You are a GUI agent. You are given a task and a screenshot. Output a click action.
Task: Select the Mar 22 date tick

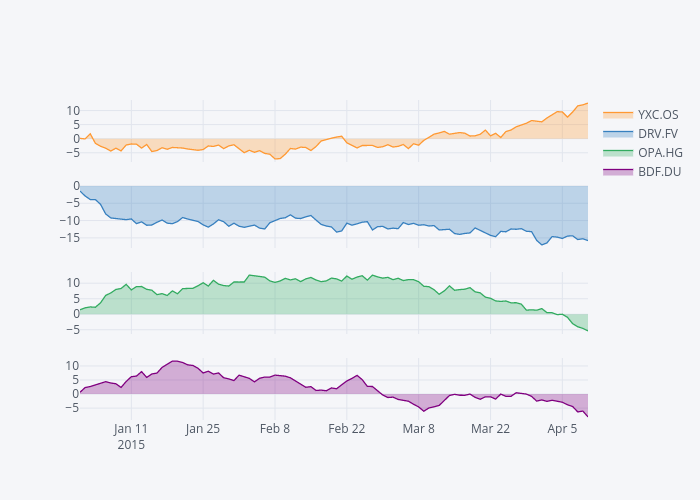click(x=490, y=429)
